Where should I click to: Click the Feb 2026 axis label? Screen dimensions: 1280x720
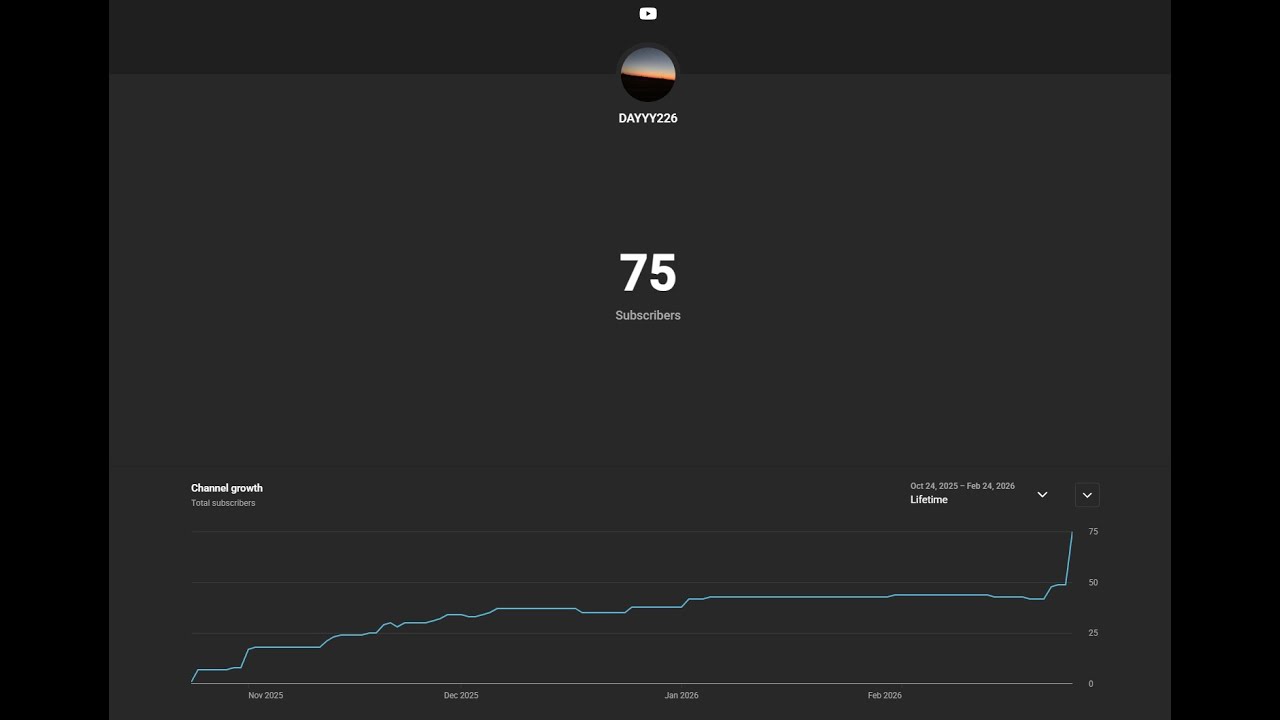point(885,695)
